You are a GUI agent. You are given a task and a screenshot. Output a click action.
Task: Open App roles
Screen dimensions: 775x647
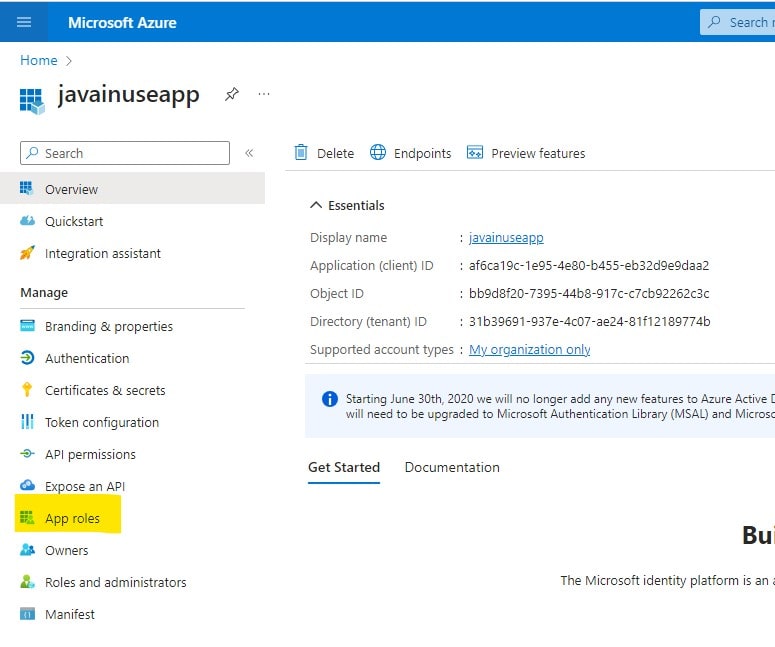[72, 518]
